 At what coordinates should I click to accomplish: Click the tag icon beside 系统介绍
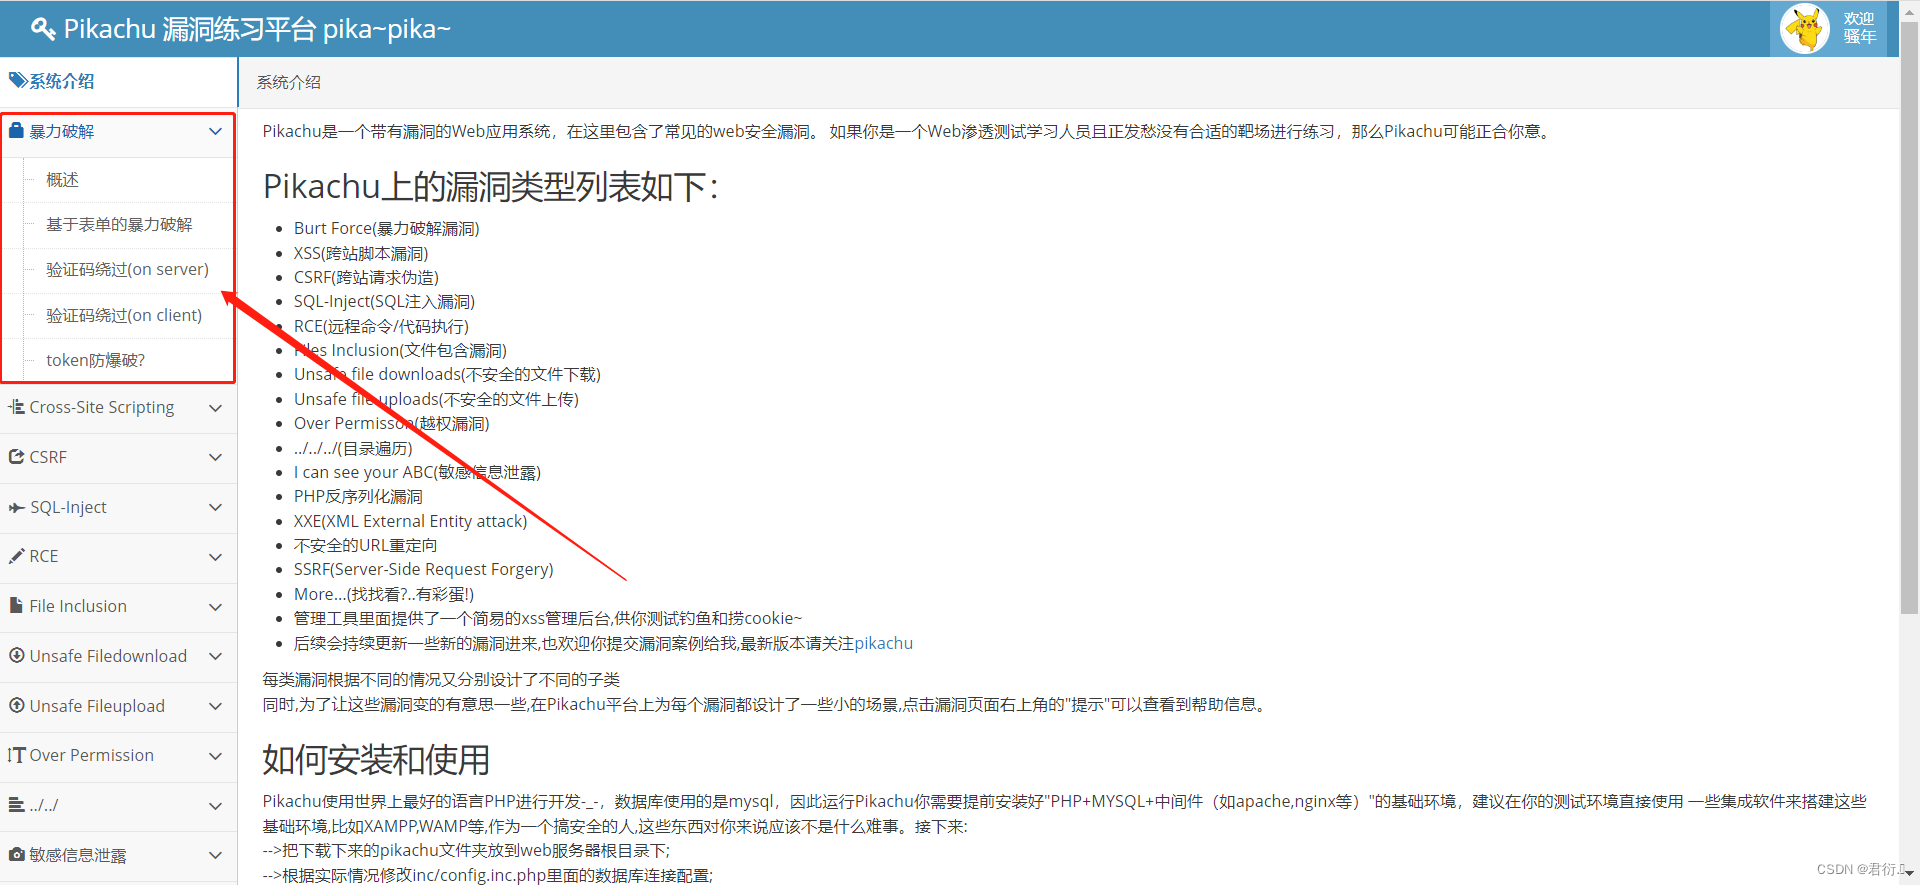click(18, 80)
